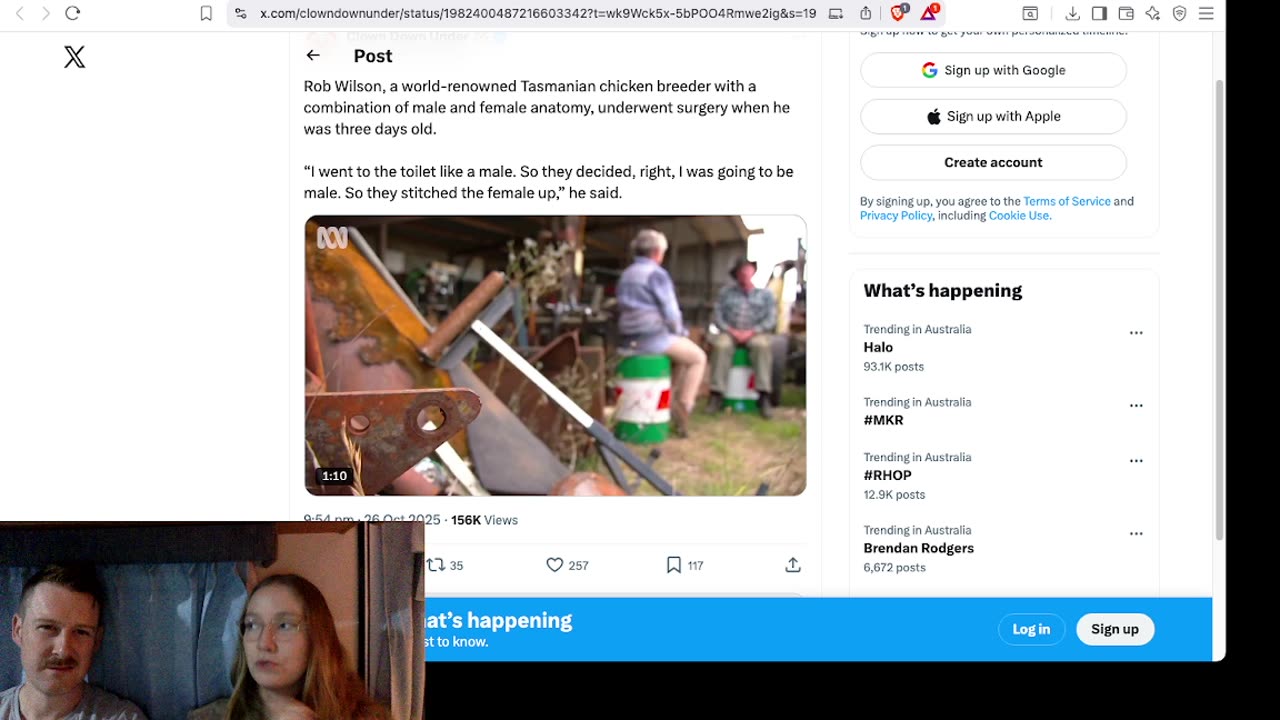
Task: Click the 1:10 video duration badge
Action: point(334,476)
